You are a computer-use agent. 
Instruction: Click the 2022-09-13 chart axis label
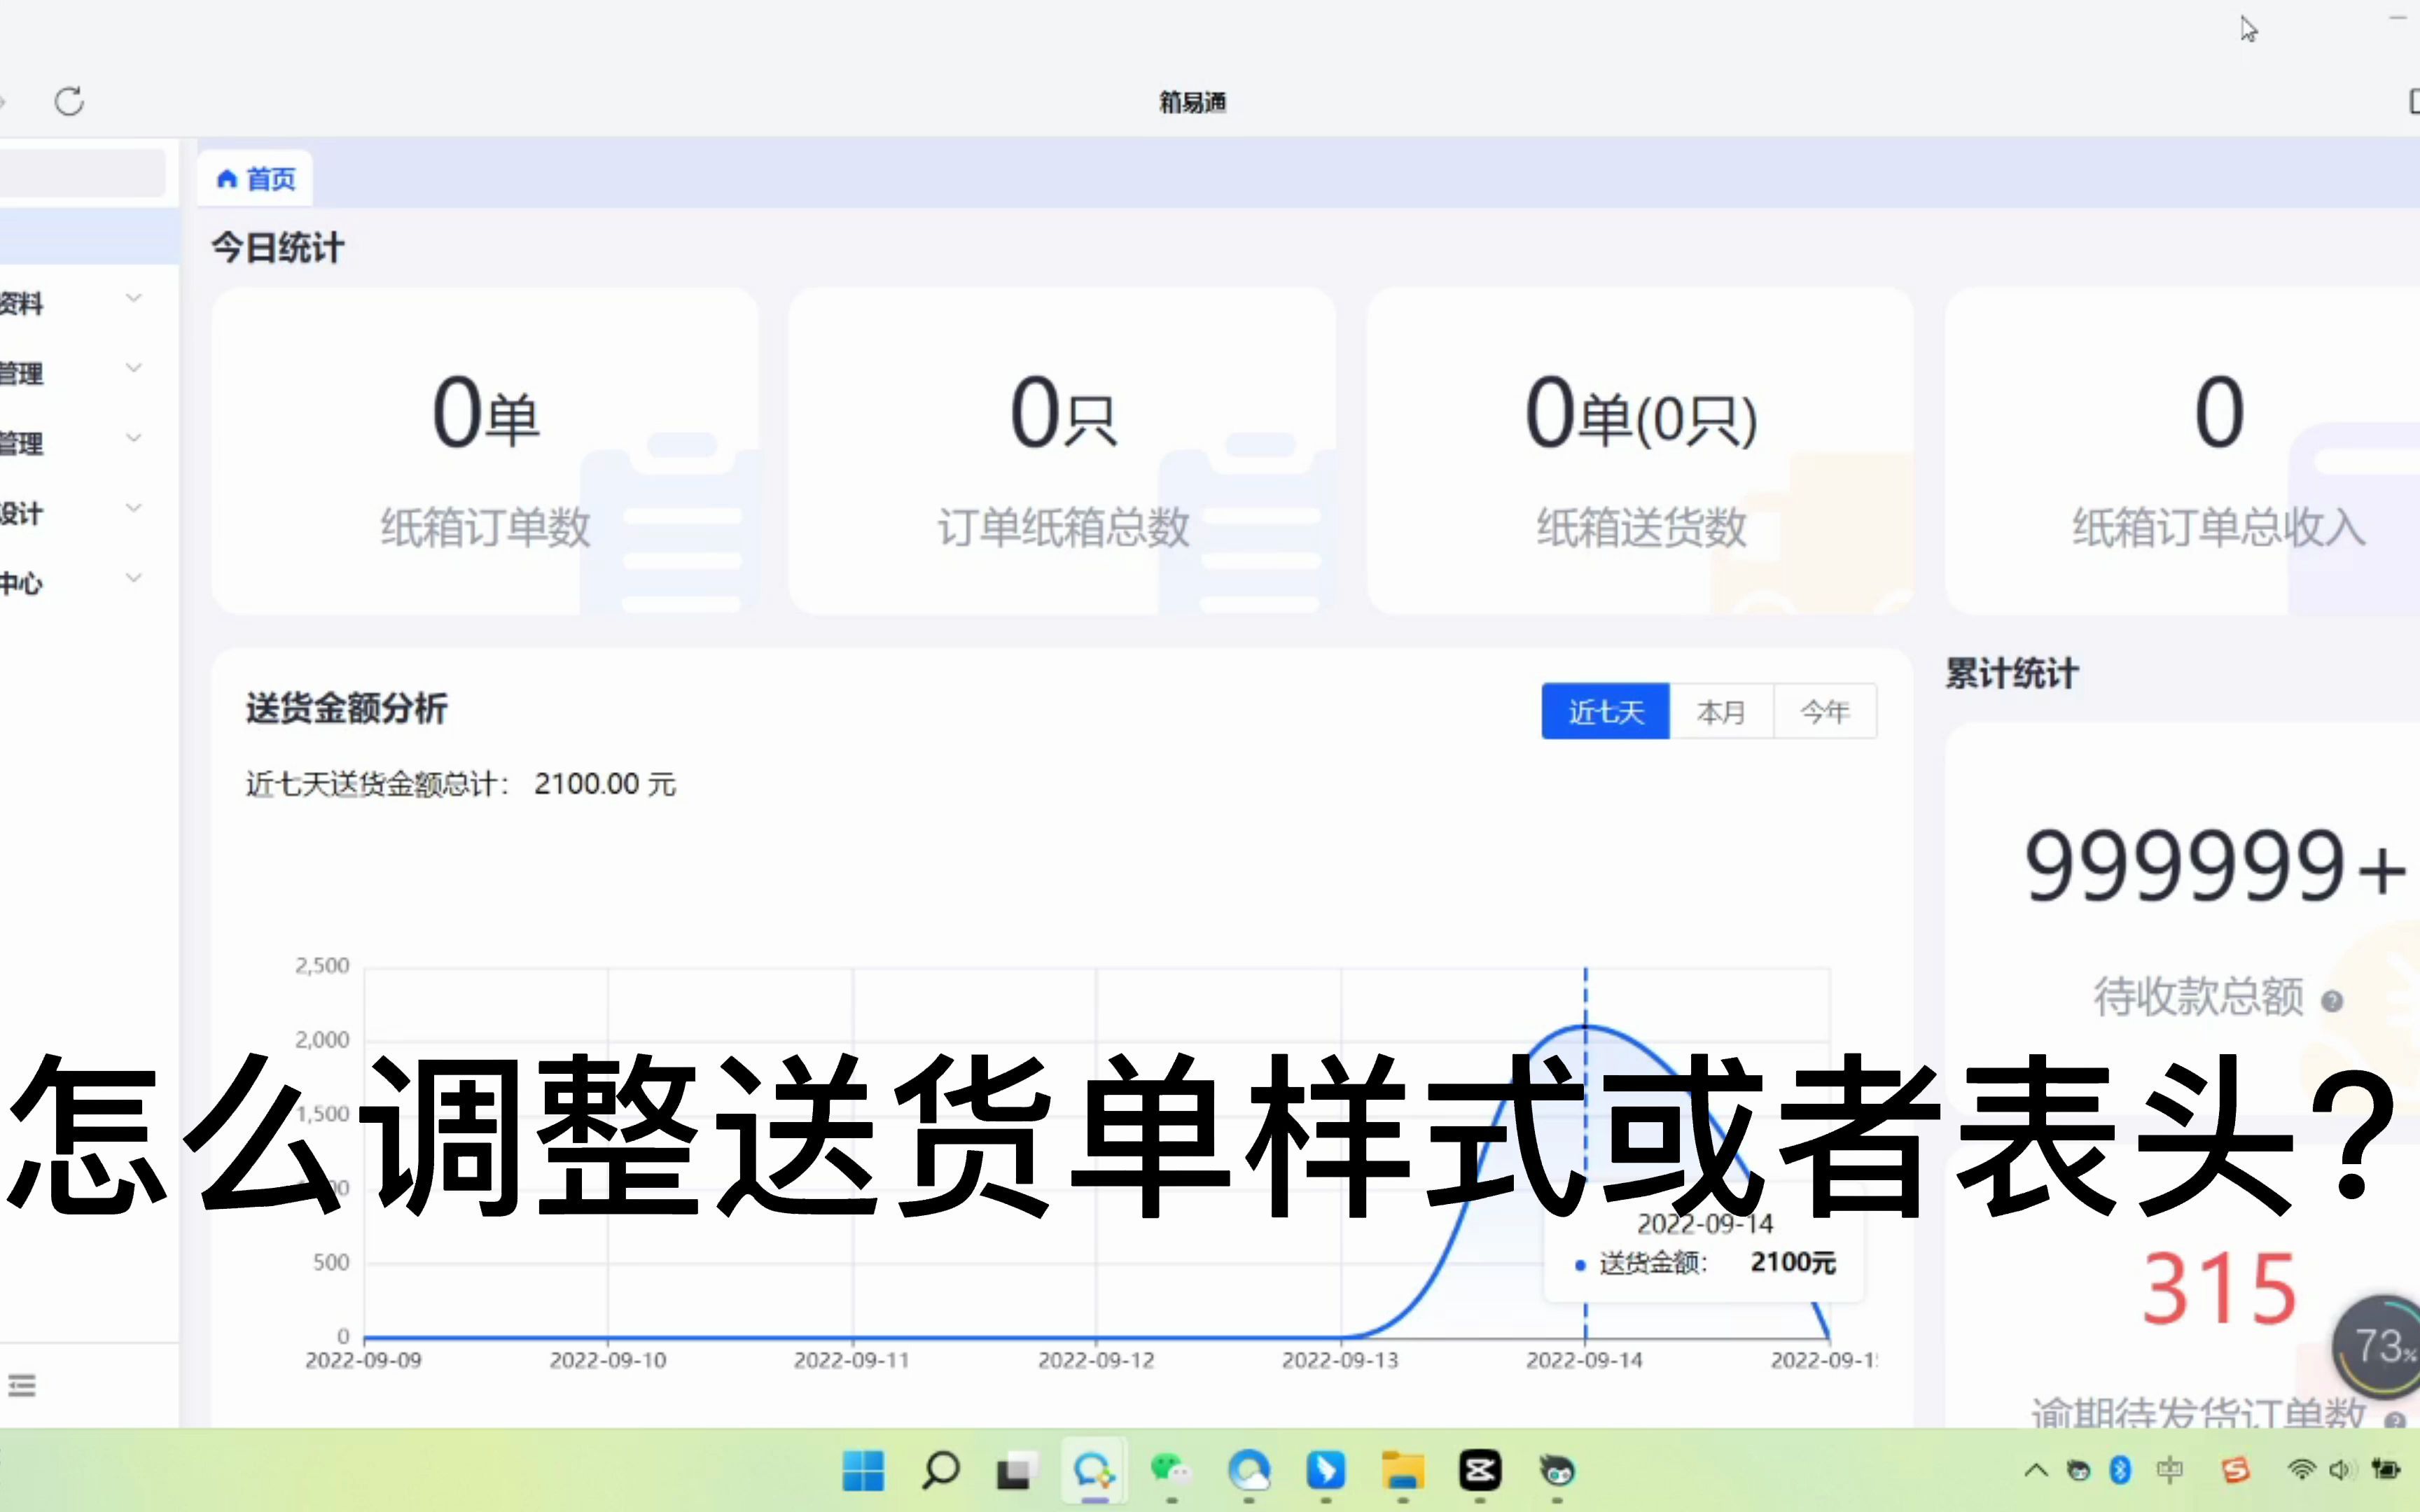pyautogui.click(x=1340, y=1360)
